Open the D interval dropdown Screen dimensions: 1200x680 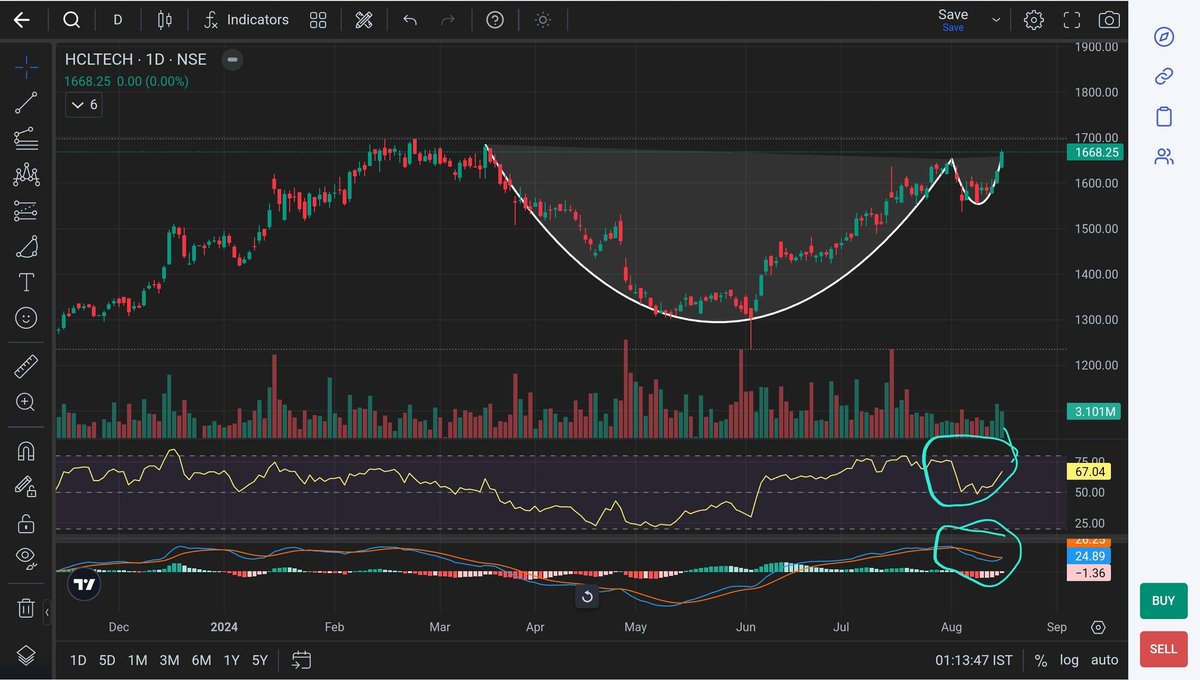click(117, 19)
